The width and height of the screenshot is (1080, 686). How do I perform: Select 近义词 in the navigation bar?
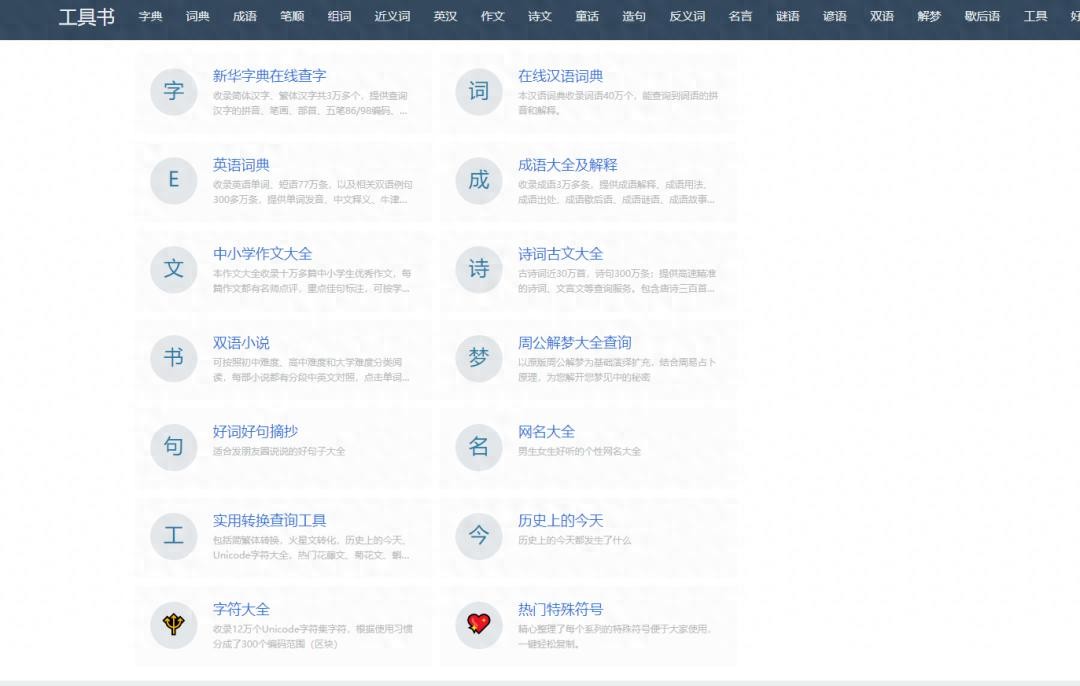point(392,17)
